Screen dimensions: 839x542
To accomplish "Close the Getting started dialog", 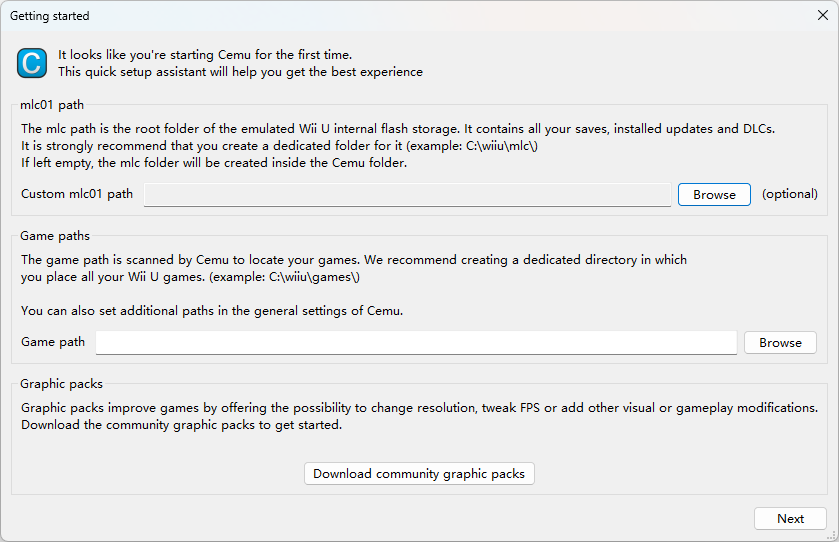I will (823, 16).
